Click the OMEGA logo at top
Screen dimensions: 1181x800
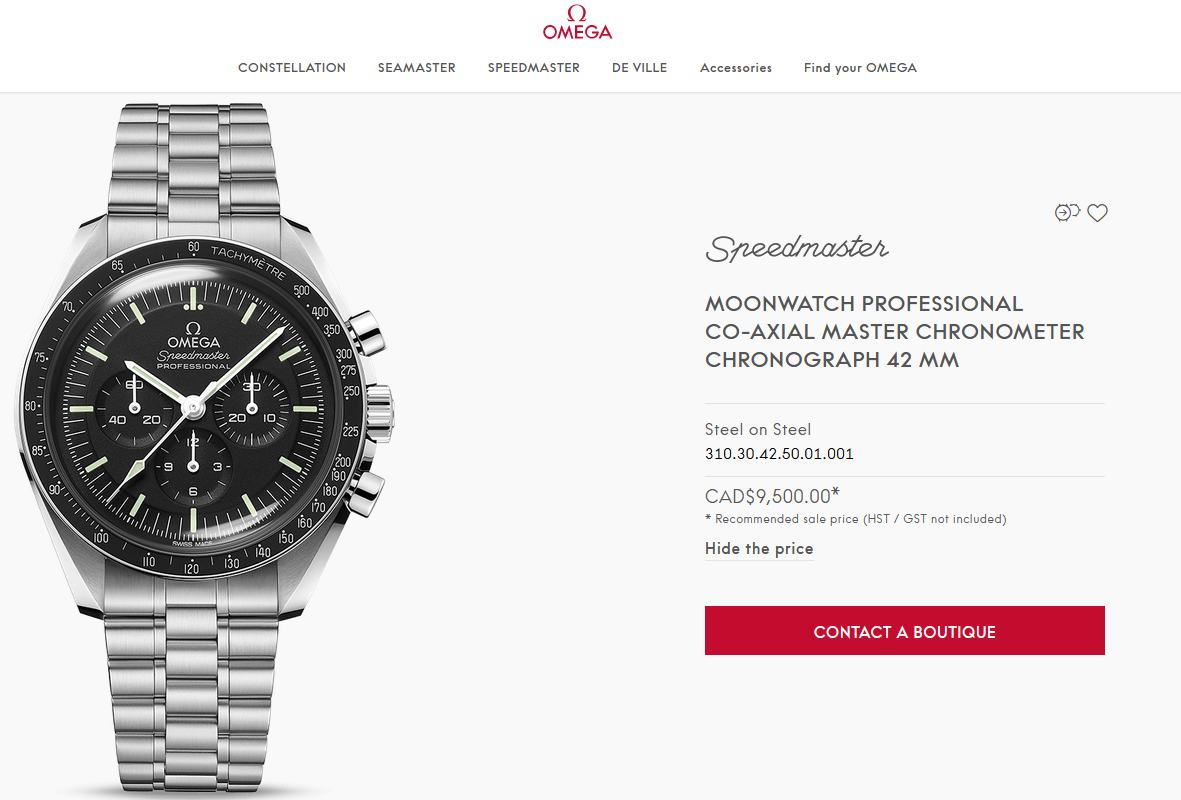pyautogui.click(x=577, y=23)
